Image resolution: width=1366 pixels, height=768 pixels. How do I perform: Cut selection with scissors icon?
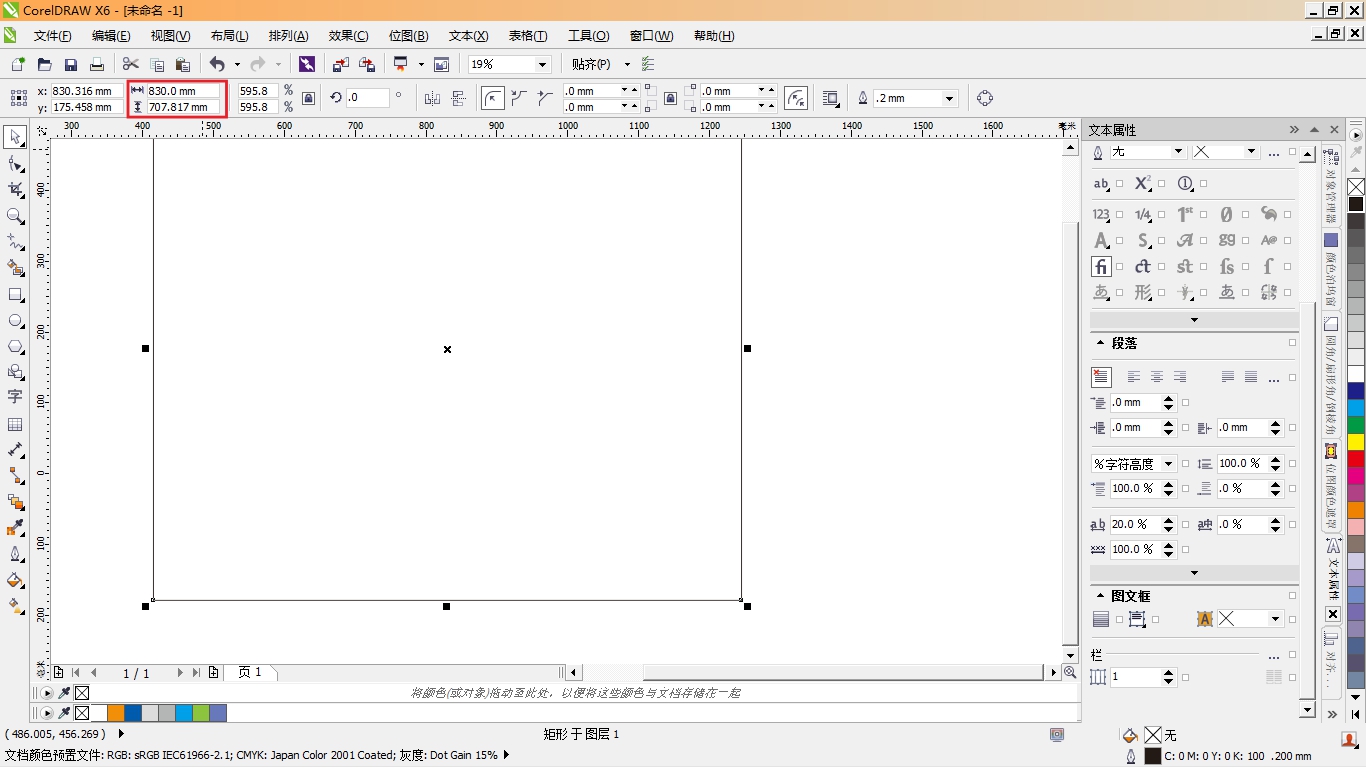130,64
